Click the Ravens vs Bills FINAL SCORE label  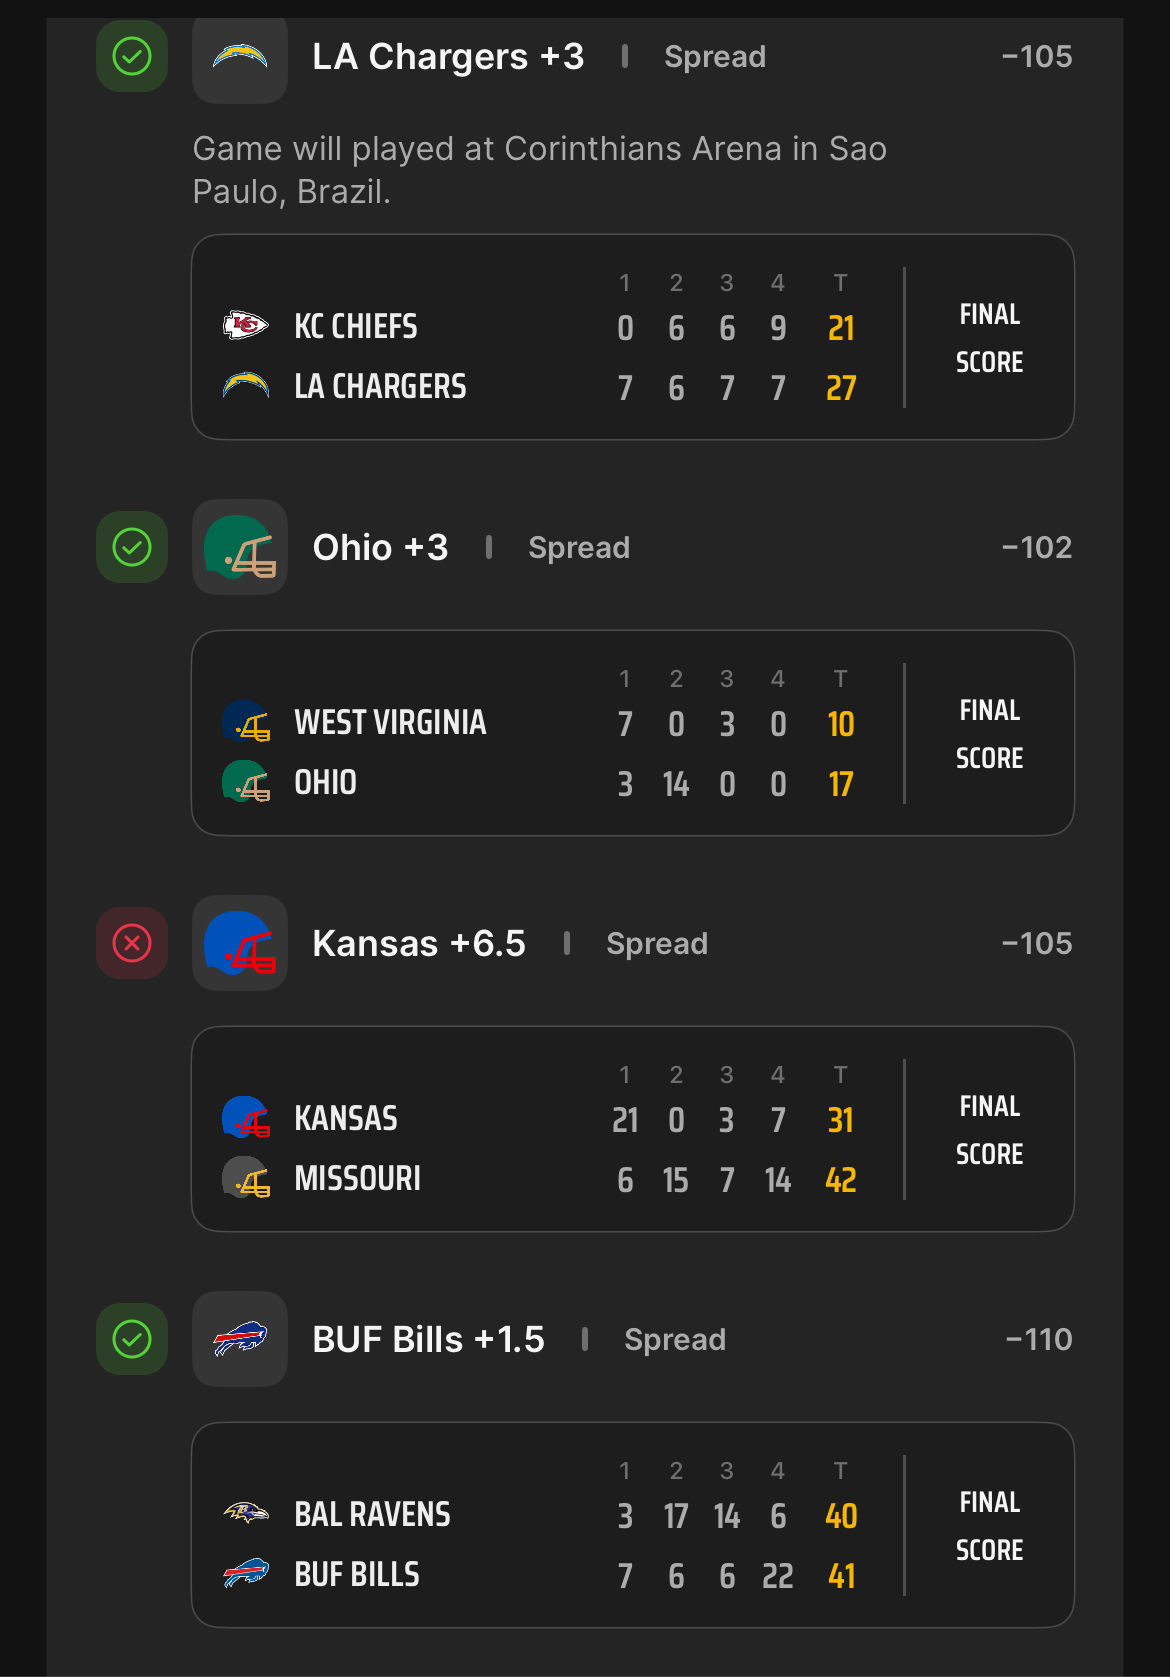990,1526
